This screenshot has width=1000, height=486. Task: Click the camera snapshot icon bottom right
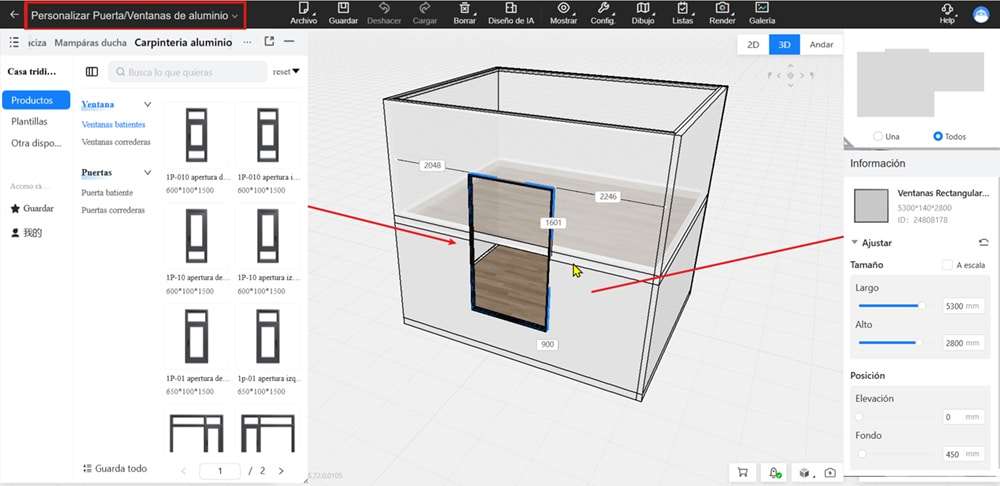pyautogui.click(x=829, y=473)
